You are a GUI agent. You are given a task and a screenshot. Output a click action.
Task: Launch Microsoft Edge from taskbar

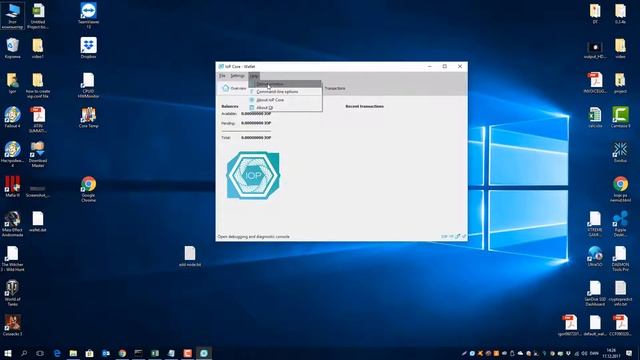57,353
